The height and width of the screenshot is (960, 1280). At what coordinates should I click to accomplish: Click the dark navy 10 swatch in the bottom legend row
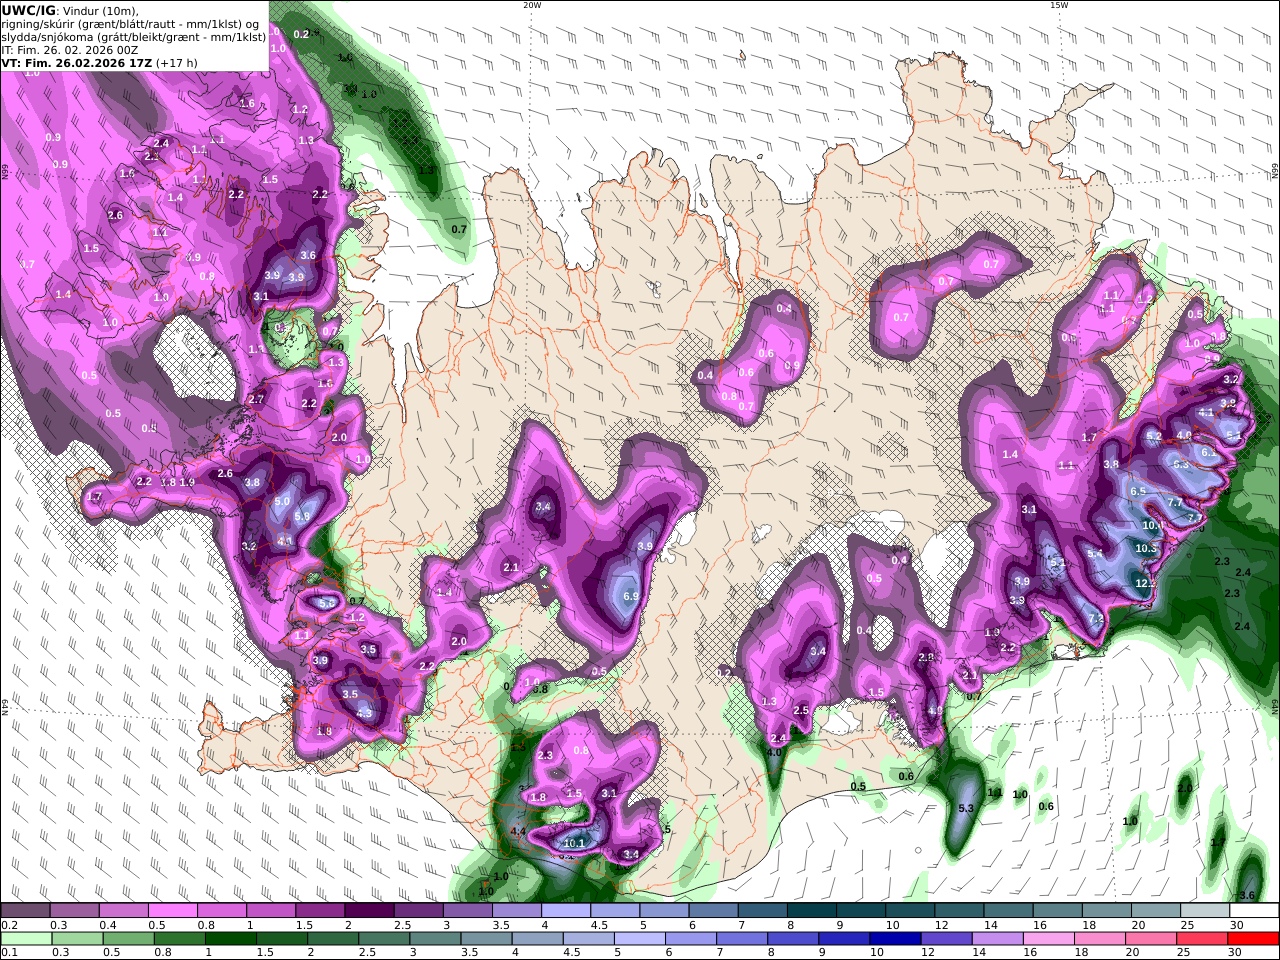click(894, 939)
